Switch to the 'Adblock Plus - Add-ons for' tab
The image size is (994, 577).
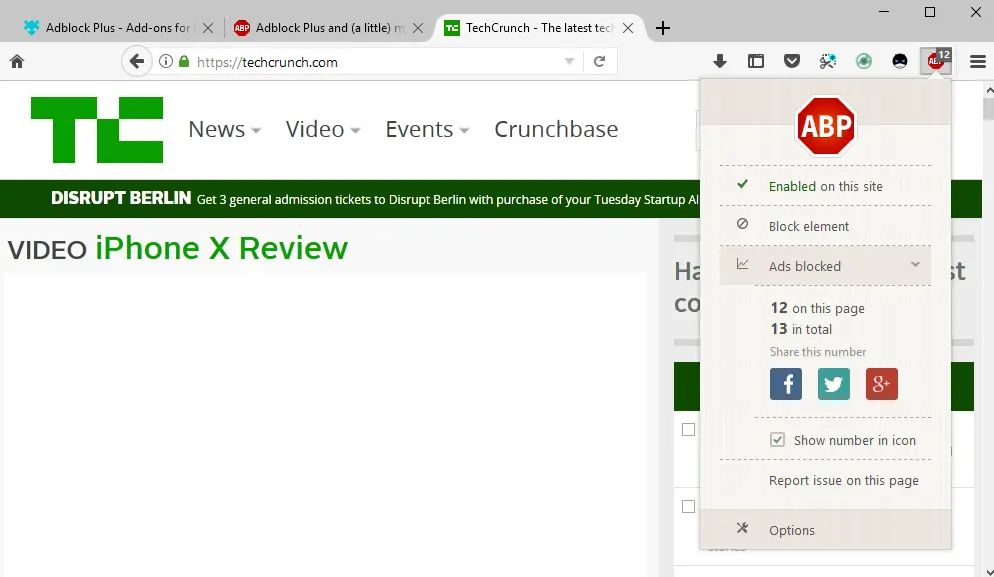(x=117, y=28)
